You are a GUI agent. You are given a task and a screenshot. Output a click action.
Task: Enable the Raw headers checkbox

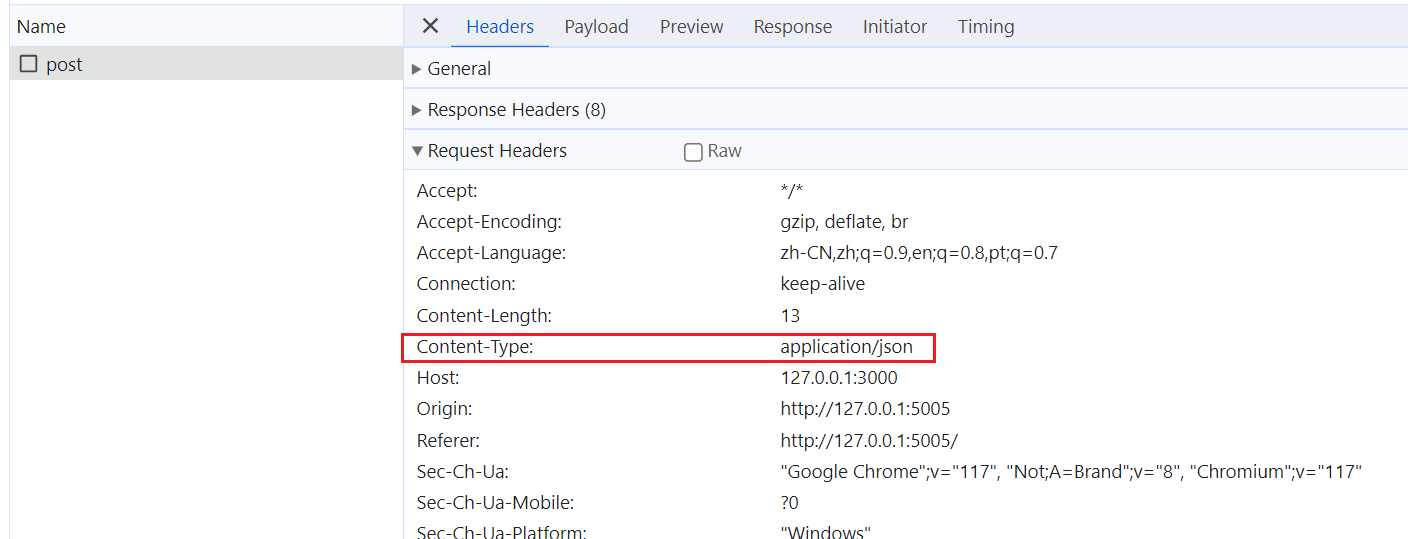point(693,152)
